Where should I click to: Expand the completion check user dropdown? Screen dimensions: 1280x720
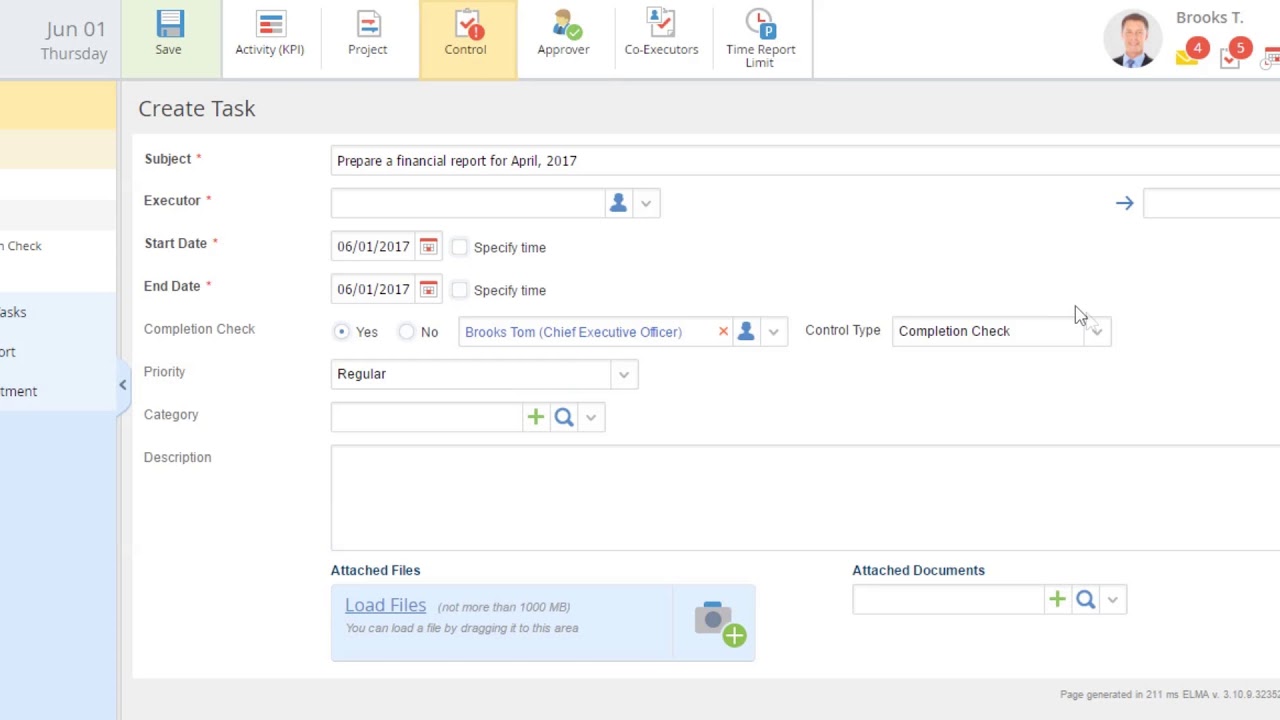(773, 331)
